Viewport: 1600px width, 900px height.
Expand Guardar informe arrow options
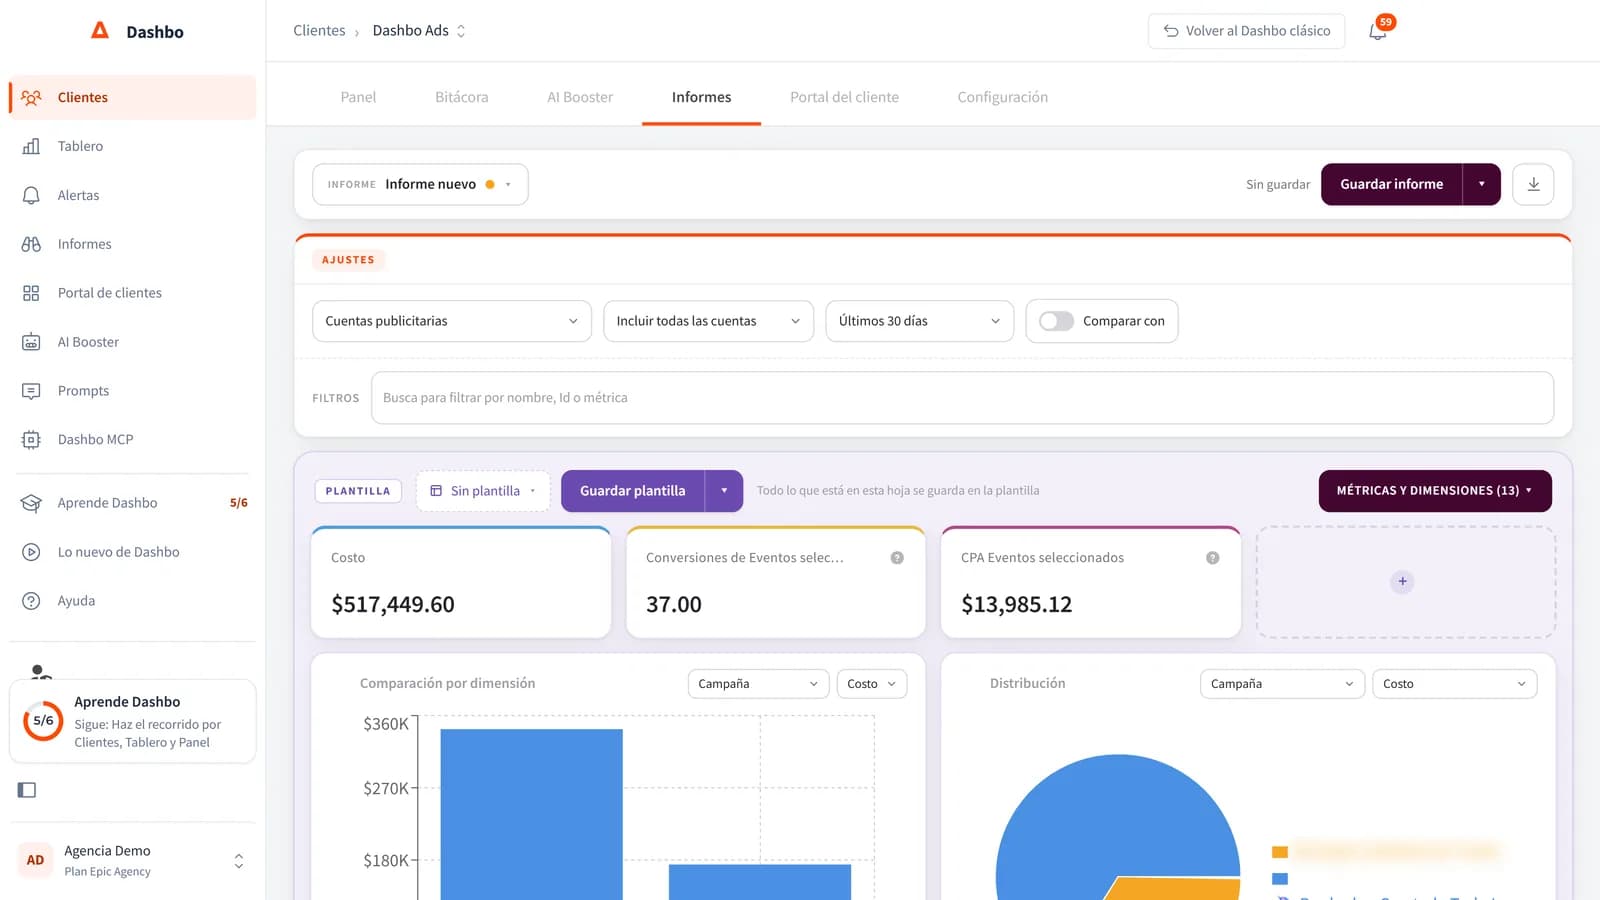(1481, 184)
